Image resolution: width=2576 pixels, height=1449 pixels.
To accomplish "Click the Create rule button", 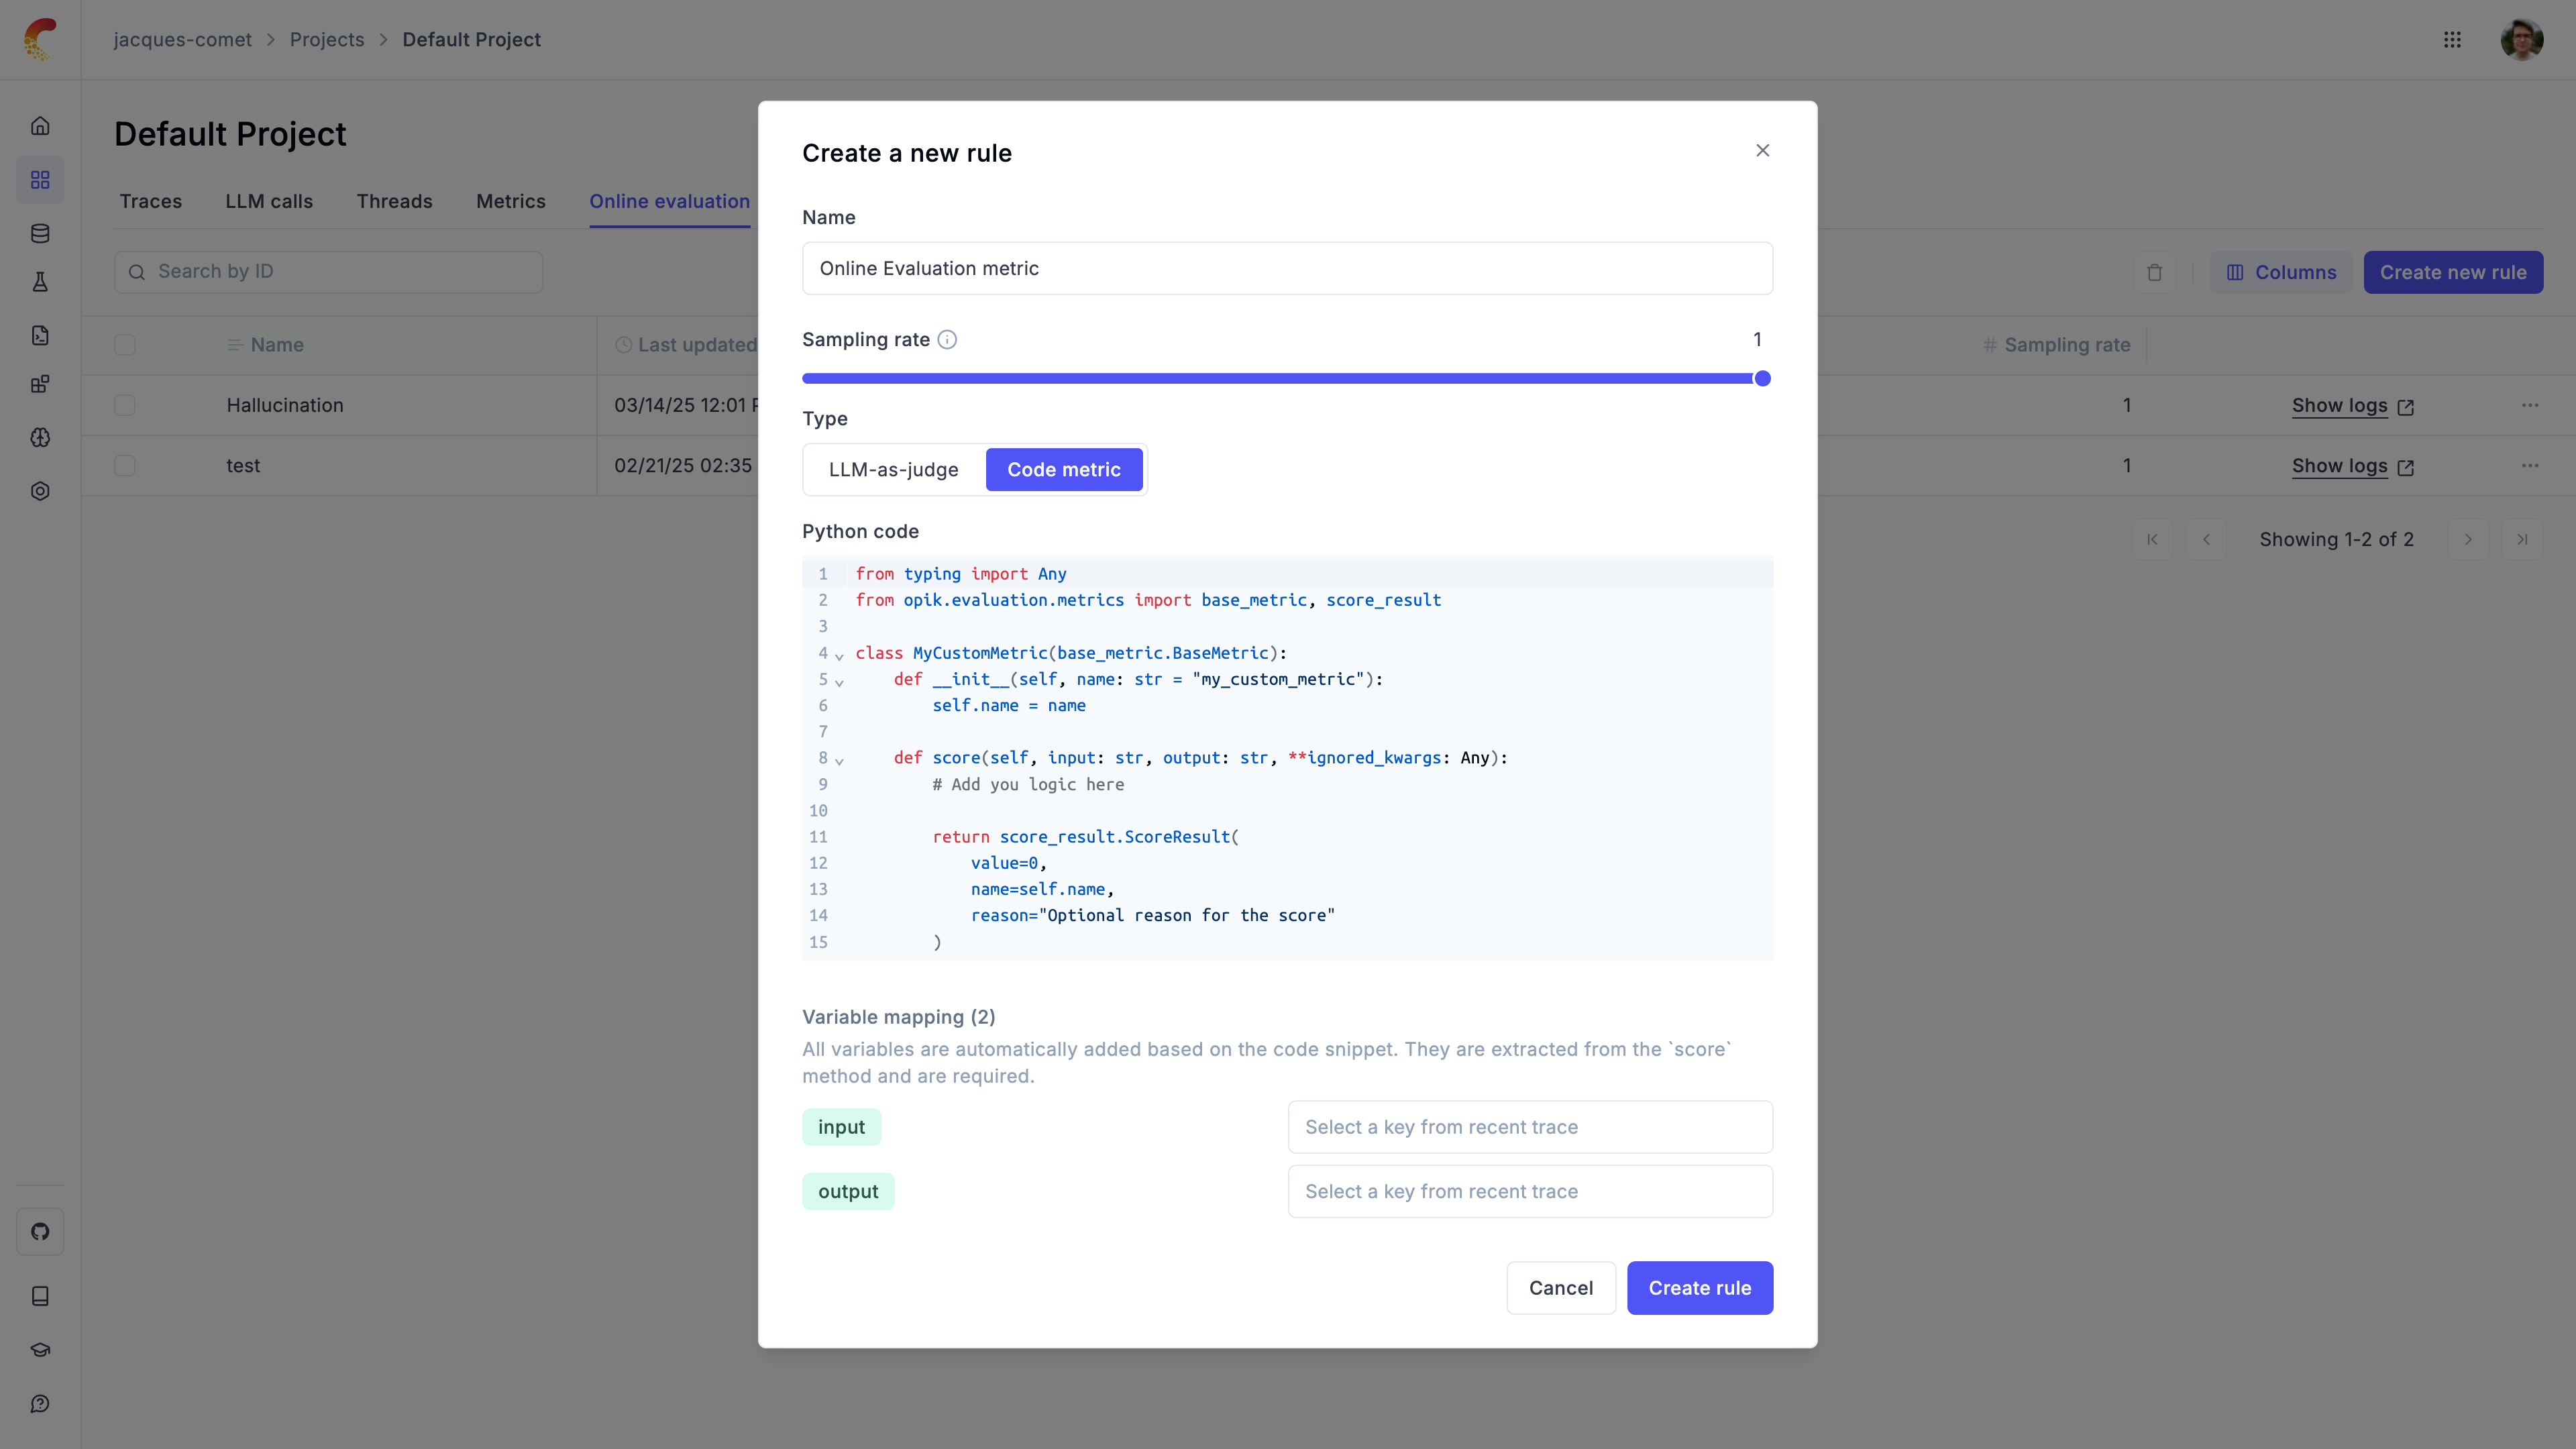I will 1699,1288.
